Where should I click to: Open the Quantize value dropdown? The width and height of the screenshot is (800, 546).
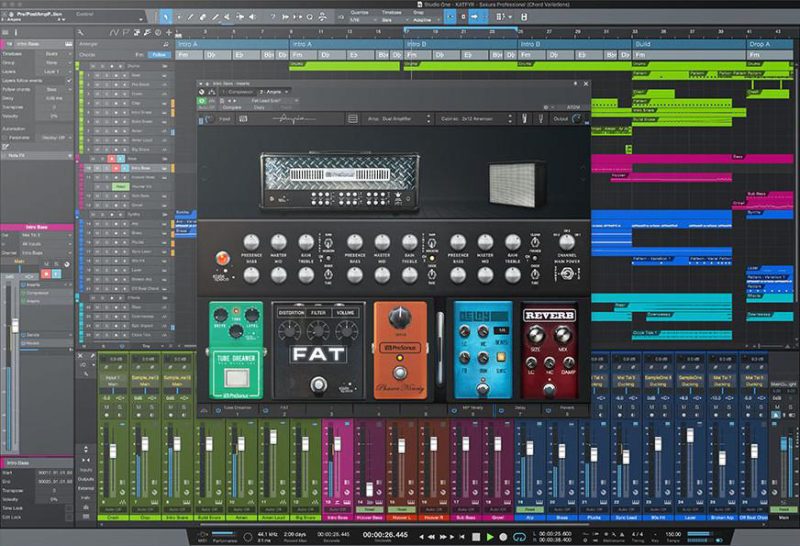coord(361,20)
